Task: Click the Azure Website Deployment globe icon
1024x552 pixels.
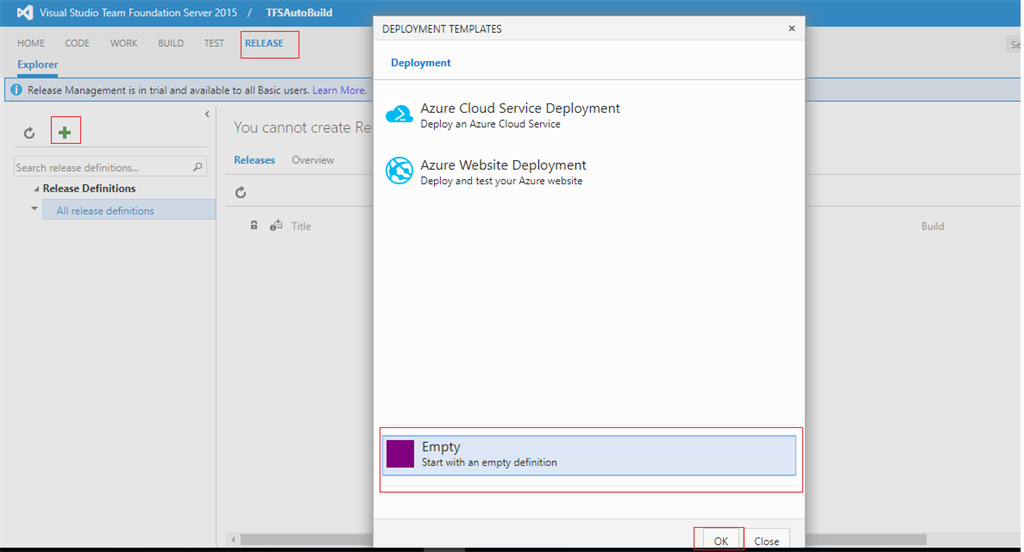Action: pos(400,171)
